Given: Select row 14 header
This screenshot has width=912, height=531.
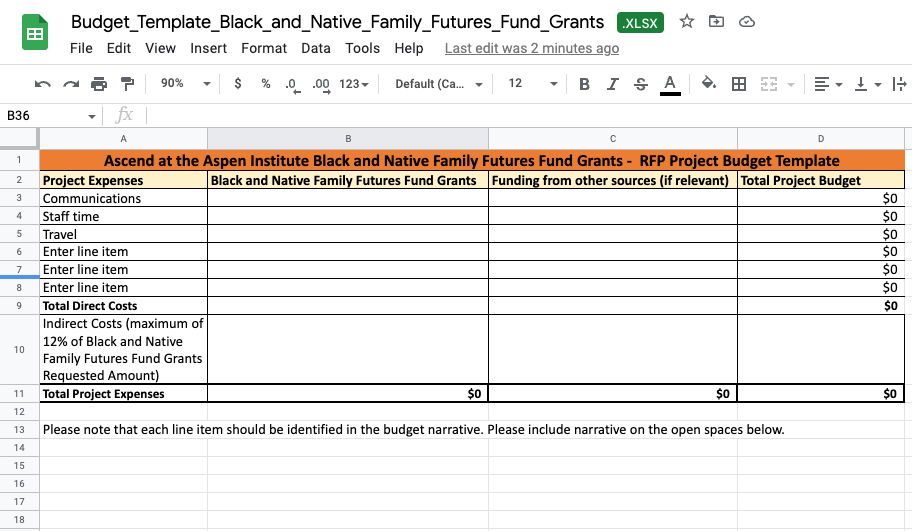Looking at the screenshot, I should click(19, 448).
